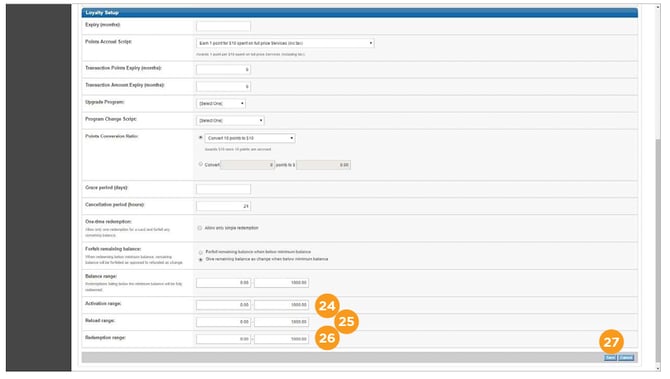Click the 'Redemption range' label
The image size is (670, 379).
pos(105,338)
